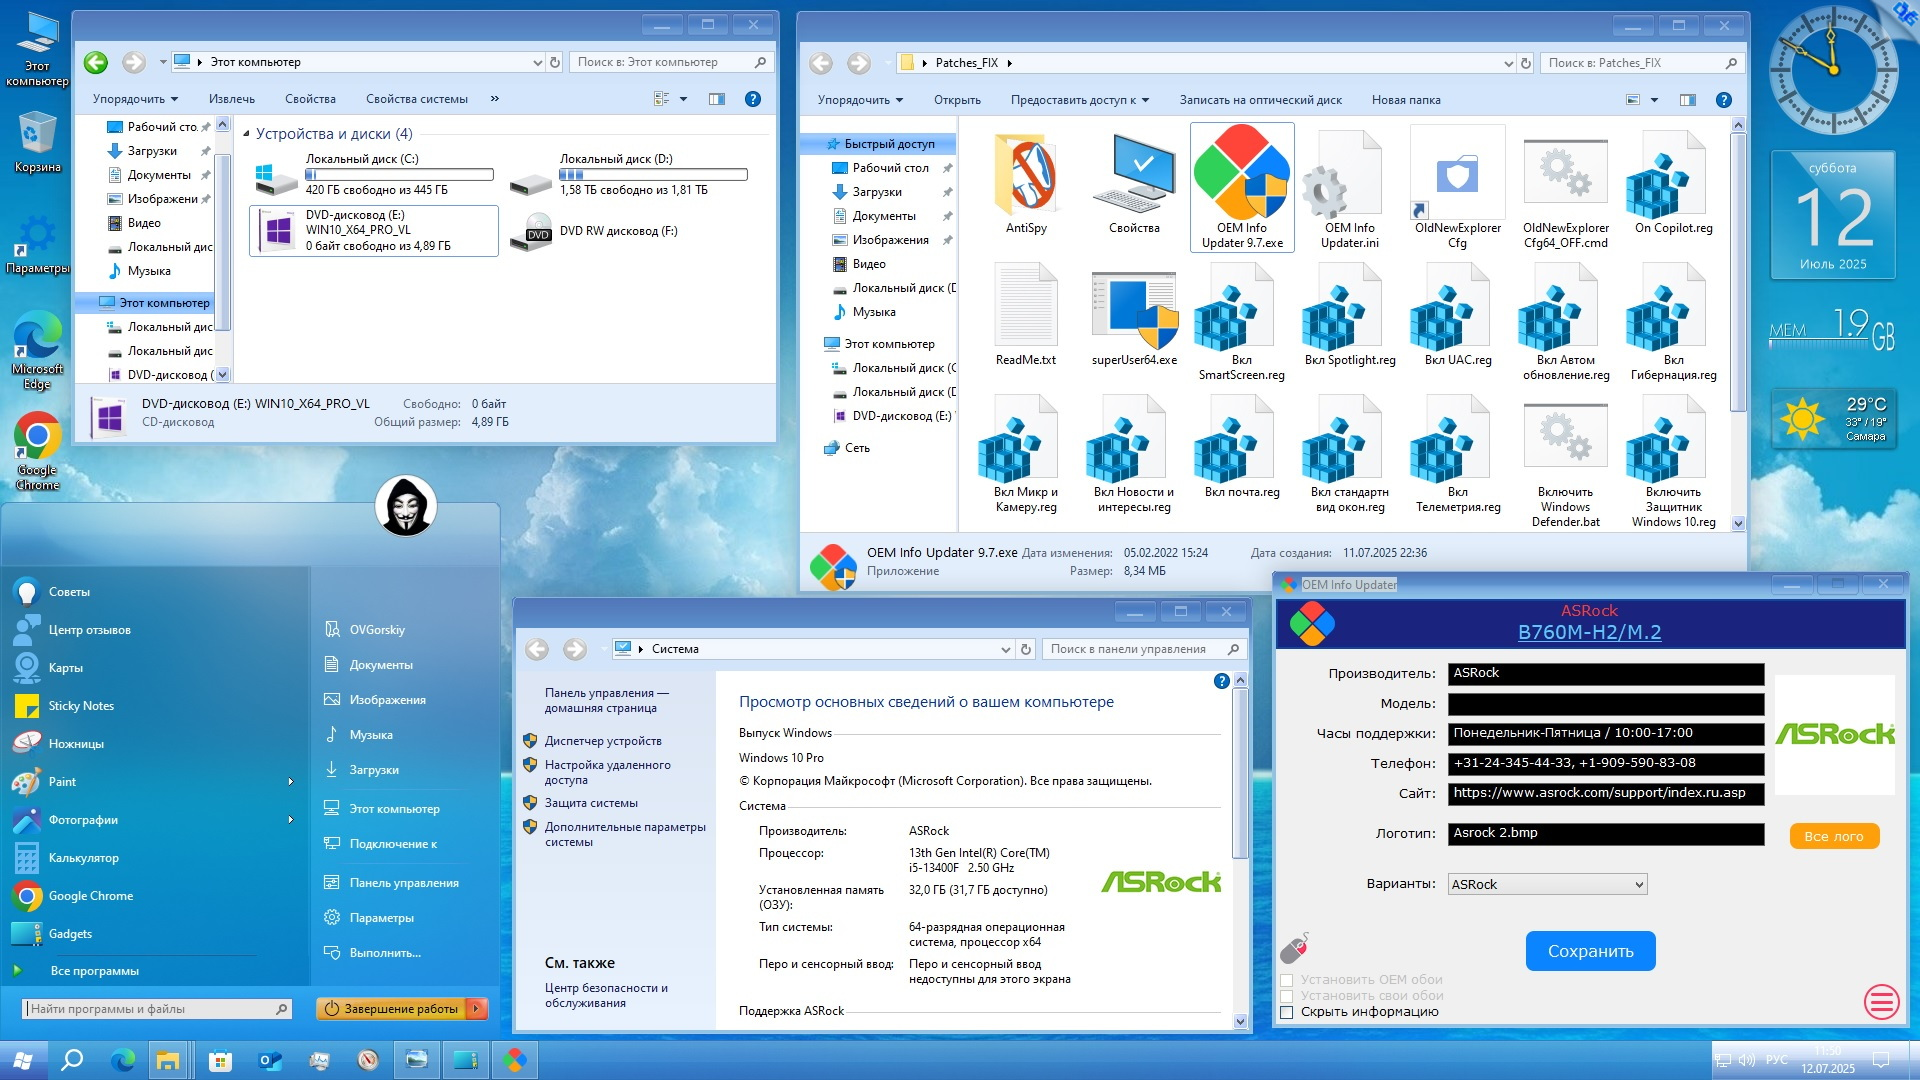Viewport: 1920px width, 1080px height.
Task: Open 'Диспетчер устройств' link
Action: [603, 741]
